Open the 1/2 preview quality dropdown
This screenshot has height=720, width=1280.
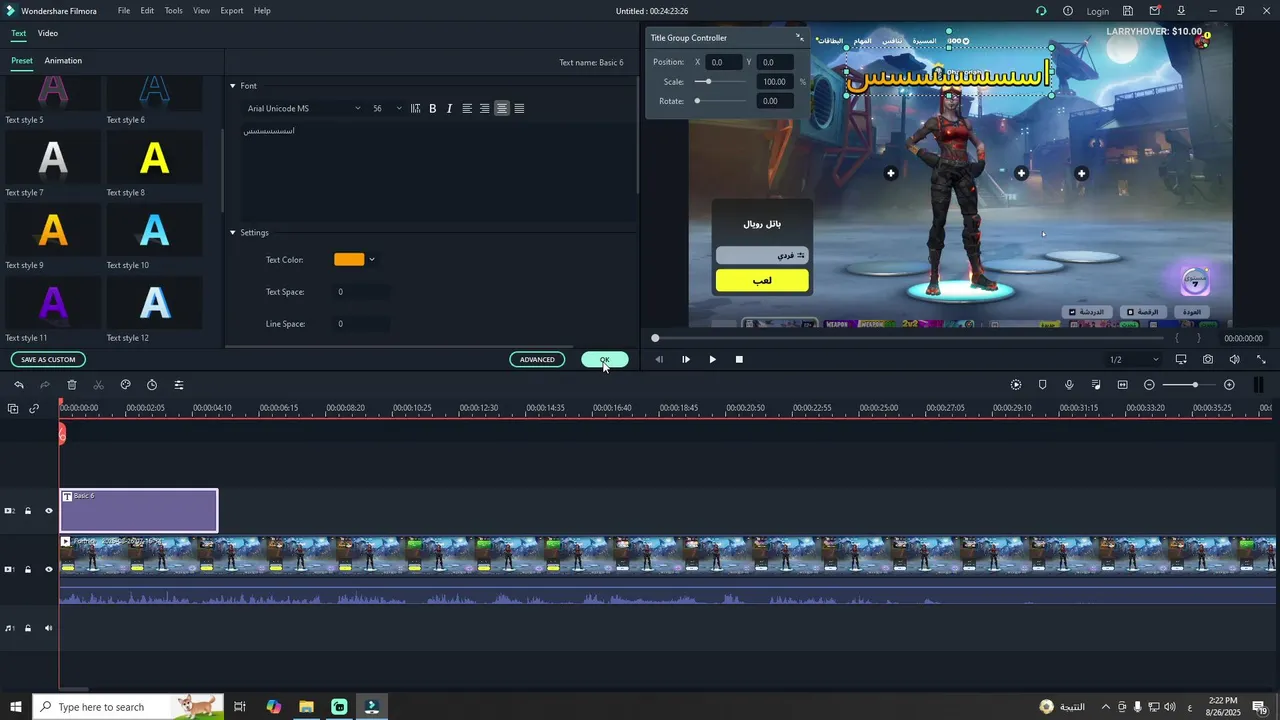tap(1134, 359)
